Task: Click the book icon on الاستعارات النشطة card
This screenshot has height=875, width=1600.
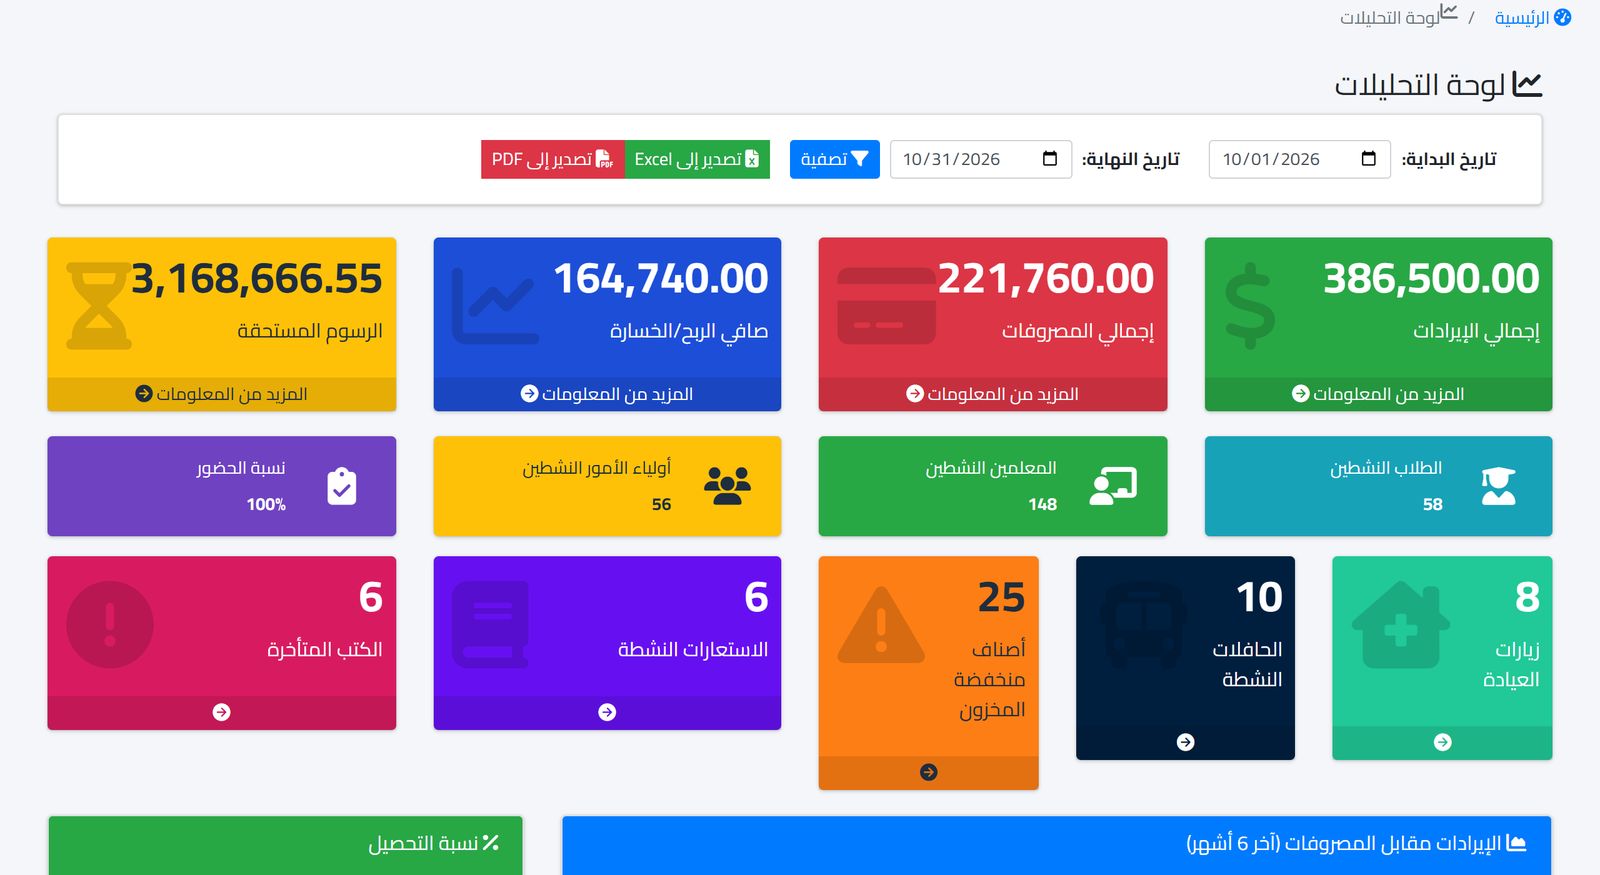Action: (x=490, y=626)
